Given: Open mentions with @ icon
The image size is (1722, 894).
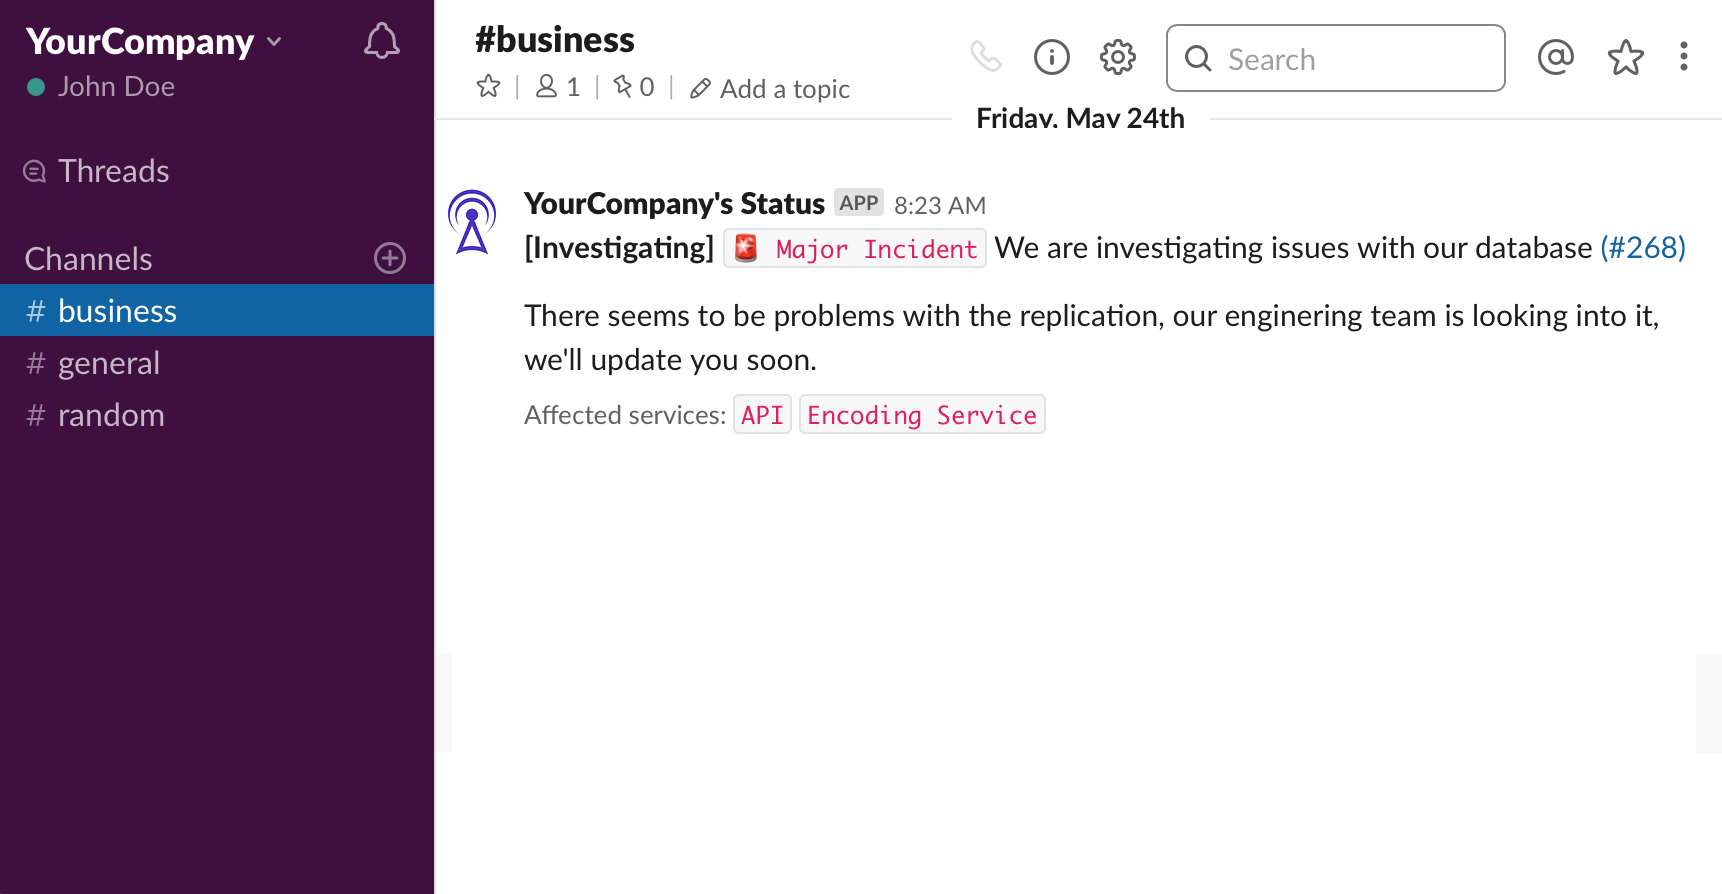Looking at the screenshot, I should pos(1555,57).
